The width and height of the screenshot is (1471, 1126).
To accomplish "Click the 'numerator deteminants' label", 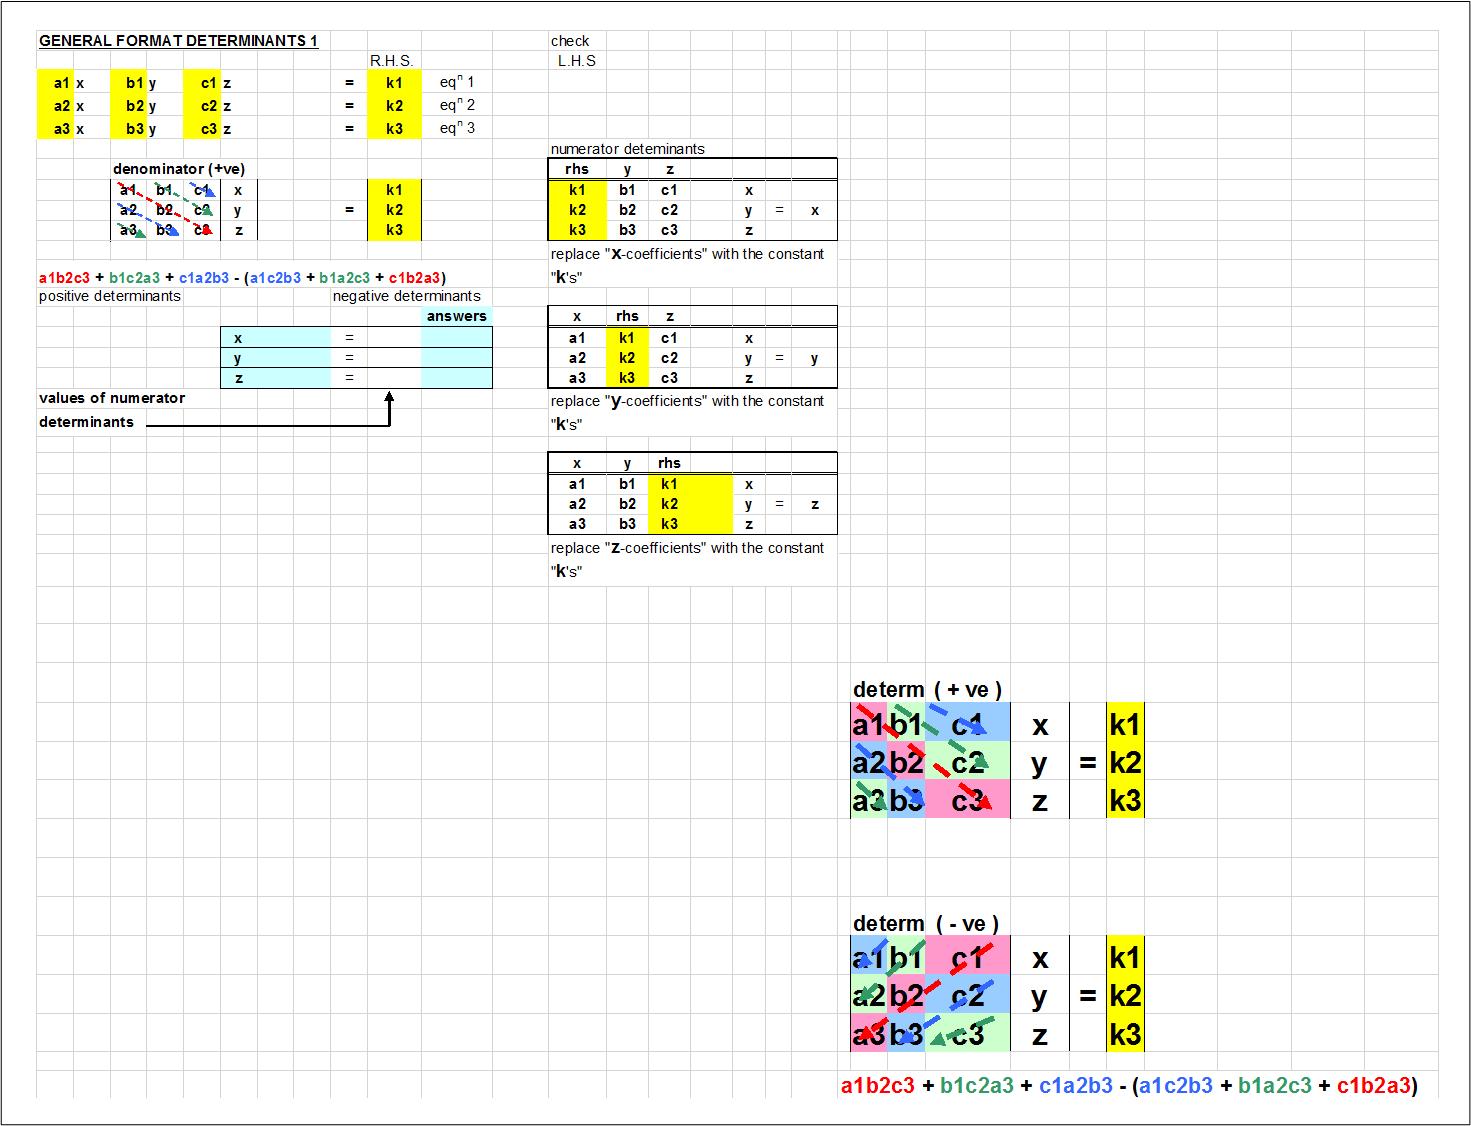I will (x=627, y=149).
